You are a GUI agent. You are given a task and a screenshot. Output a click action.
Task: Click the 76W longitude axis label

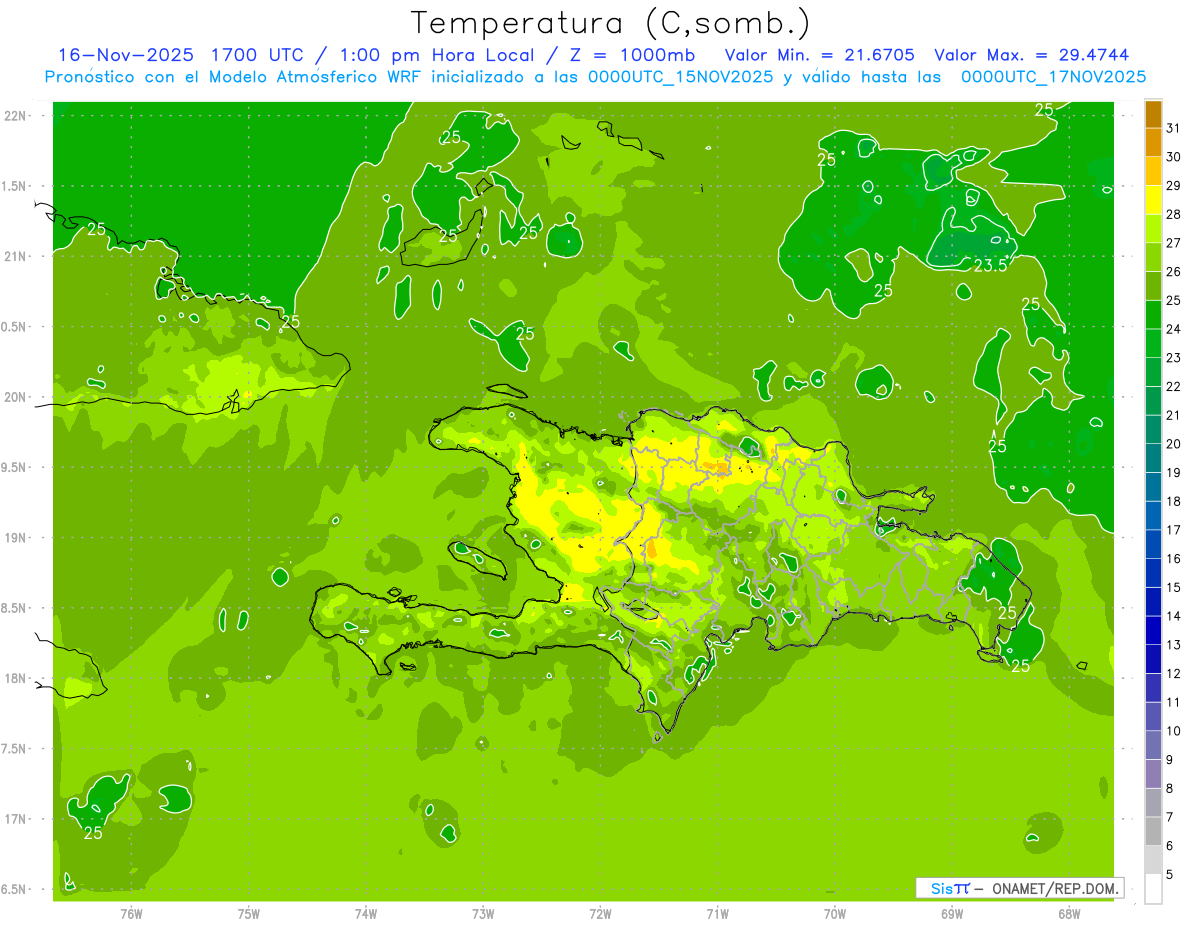pyautogui.click(x=131, y=914)
